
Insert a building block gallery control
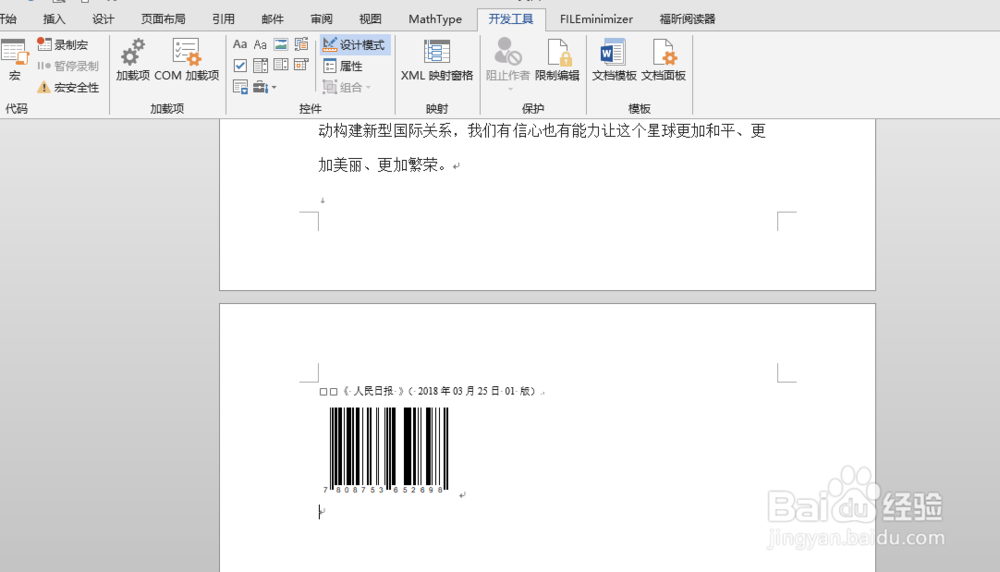pyautogui.click(x=301, y=45)
